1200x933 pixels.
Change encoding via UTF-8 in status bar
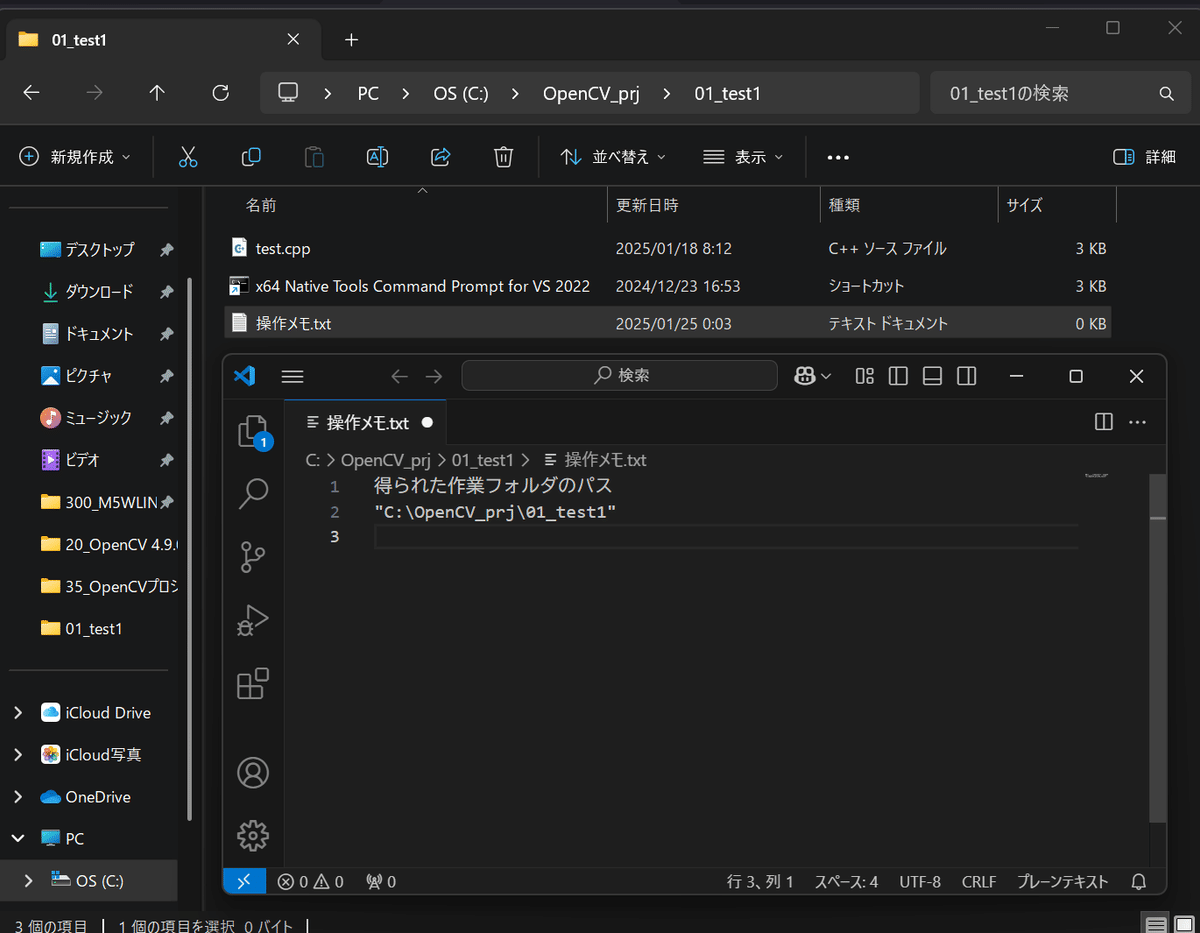click(x=920, y=881)
